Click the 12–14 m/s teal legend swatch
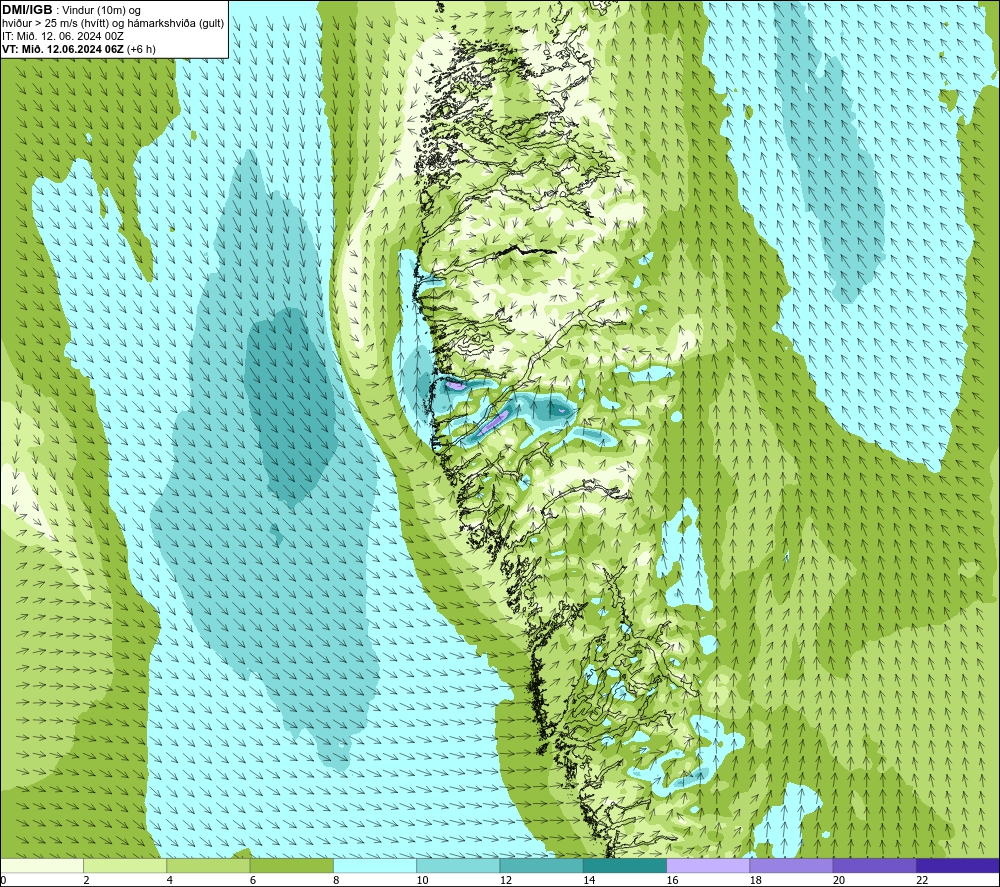 541,866
